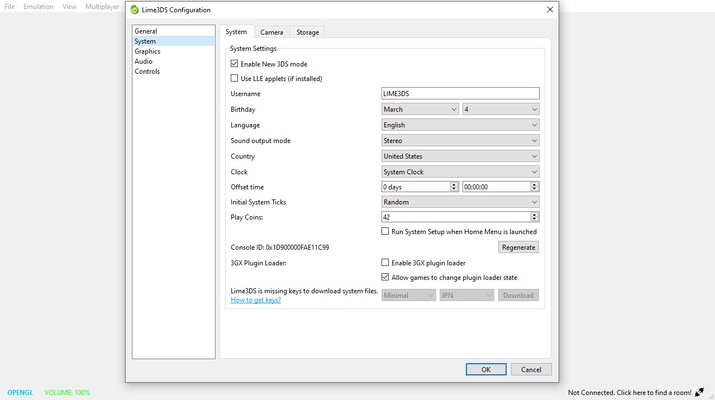The height and width of the screenshot is (400, 715).
Task: Click the Cancel button
Action: coord(531,369)
